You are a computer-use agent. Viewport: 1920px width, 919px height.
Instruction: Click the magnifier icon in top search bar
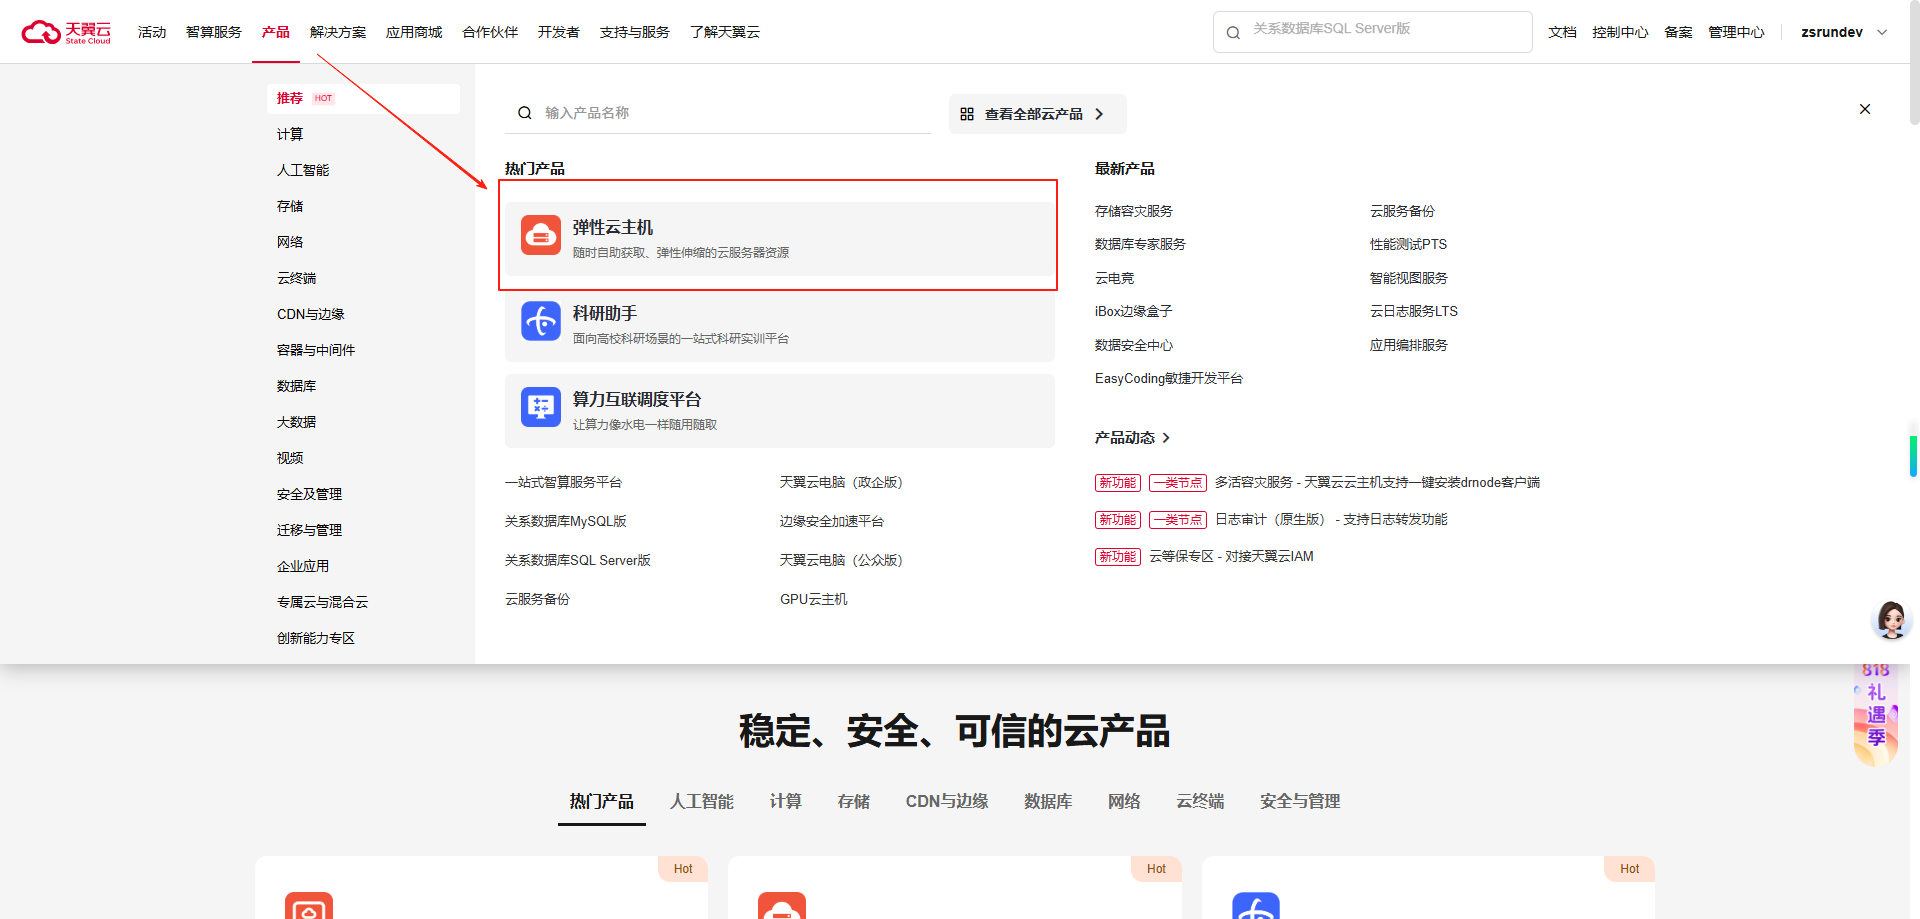(x=1232, y=32)
